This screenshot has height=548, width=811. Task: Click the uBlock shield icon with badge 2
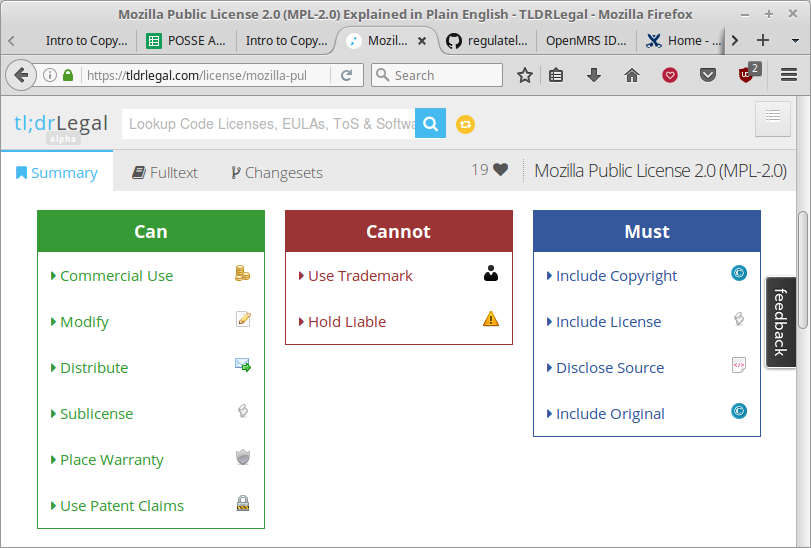coord(747,74)
